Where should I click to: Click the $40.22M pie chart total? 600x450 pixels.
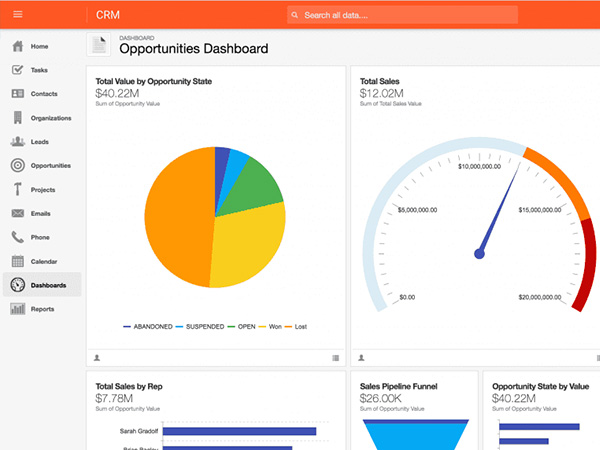point(117,93)
